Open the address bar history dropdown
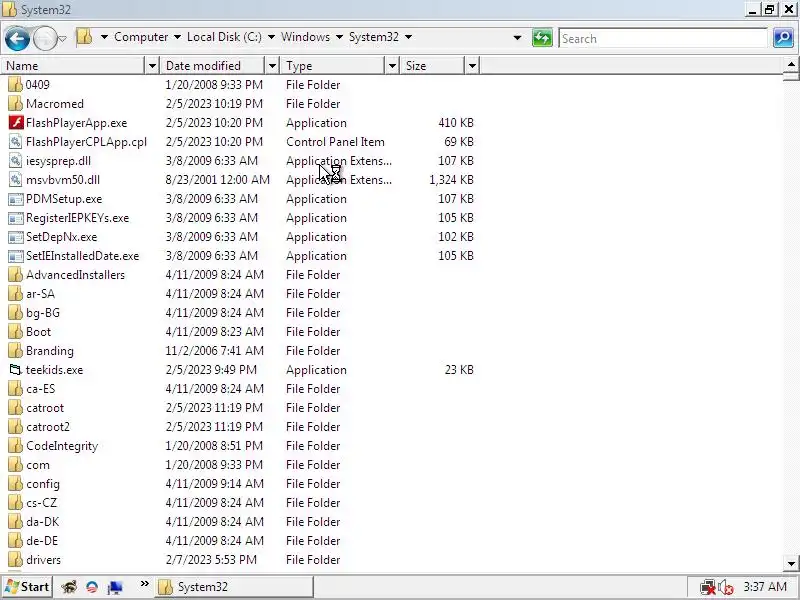 pos(517,38)
